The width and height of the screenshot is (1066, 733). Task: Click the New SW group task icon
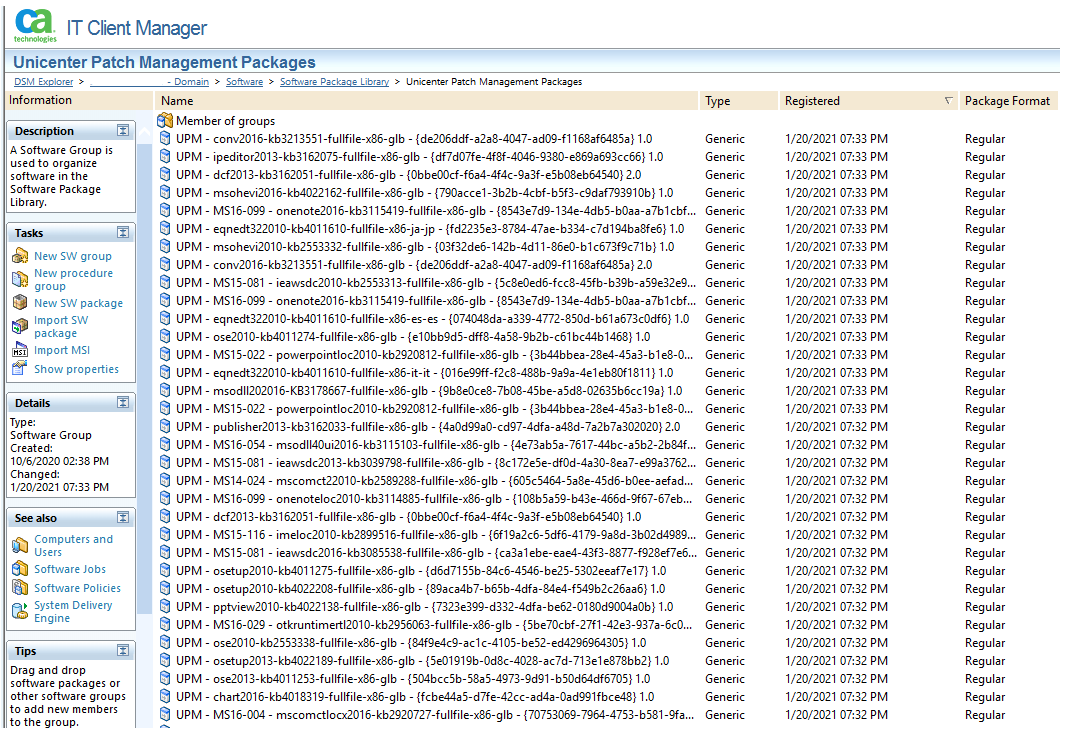click(20, 256)
